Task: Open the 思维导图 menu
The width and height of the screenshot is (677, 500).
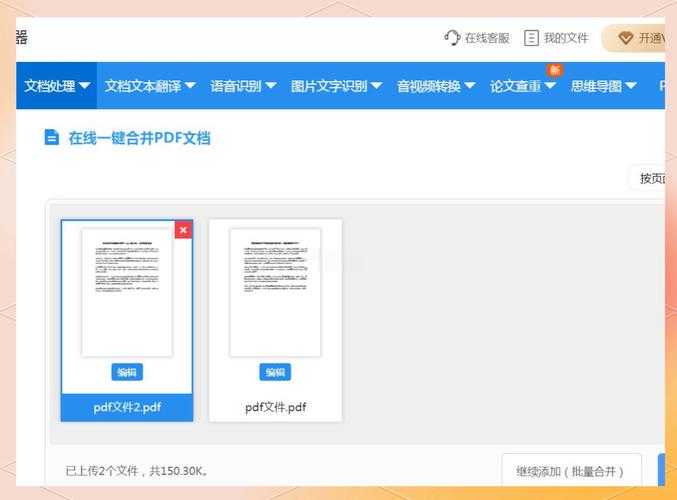Action: click(604, 85)
